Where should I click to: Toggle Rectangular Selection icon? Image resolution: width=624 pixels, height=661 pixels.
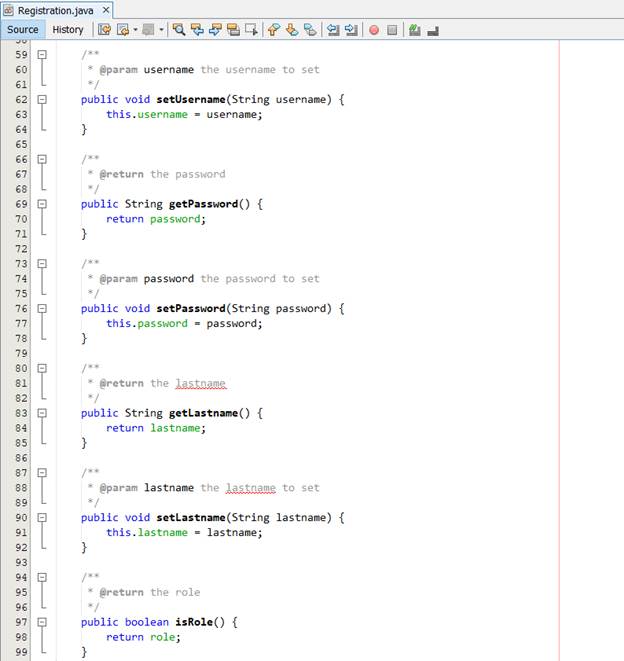click(251, 30)
